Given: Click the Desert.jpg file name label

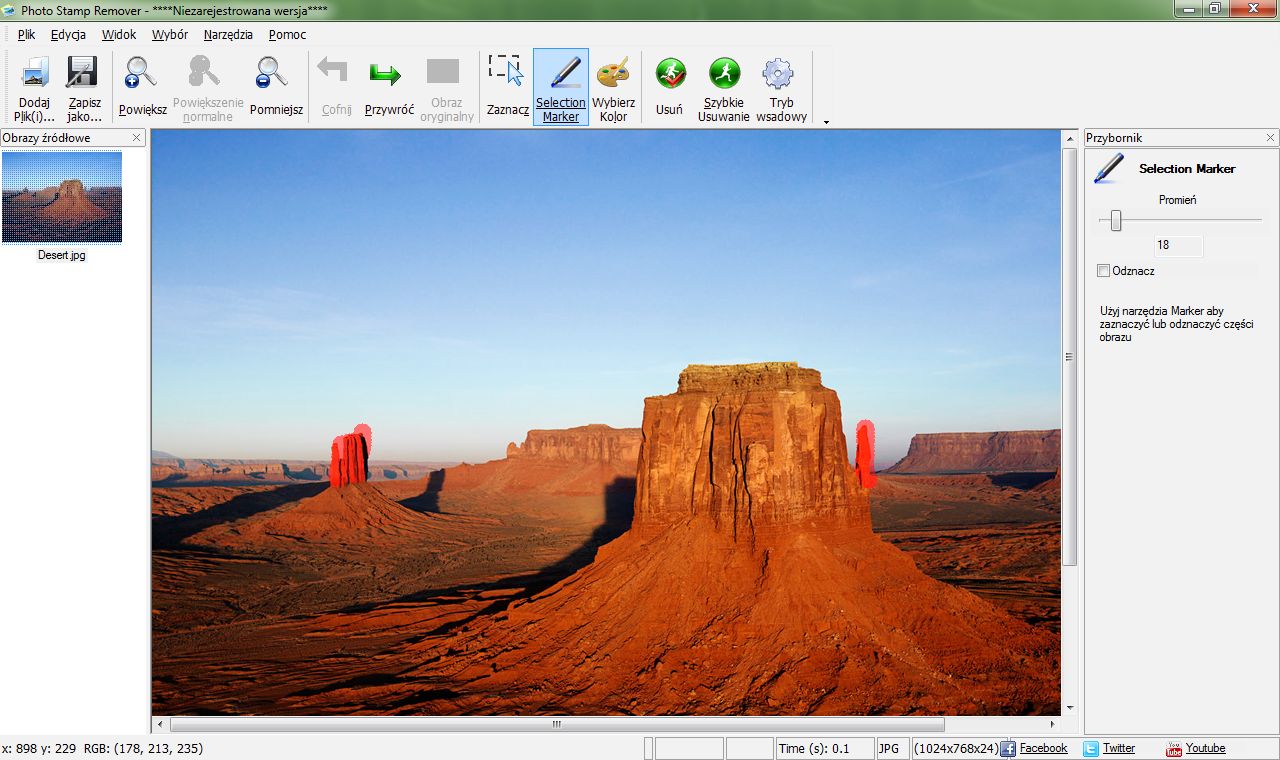Looking at the screenshot, I should click(62, 255).
